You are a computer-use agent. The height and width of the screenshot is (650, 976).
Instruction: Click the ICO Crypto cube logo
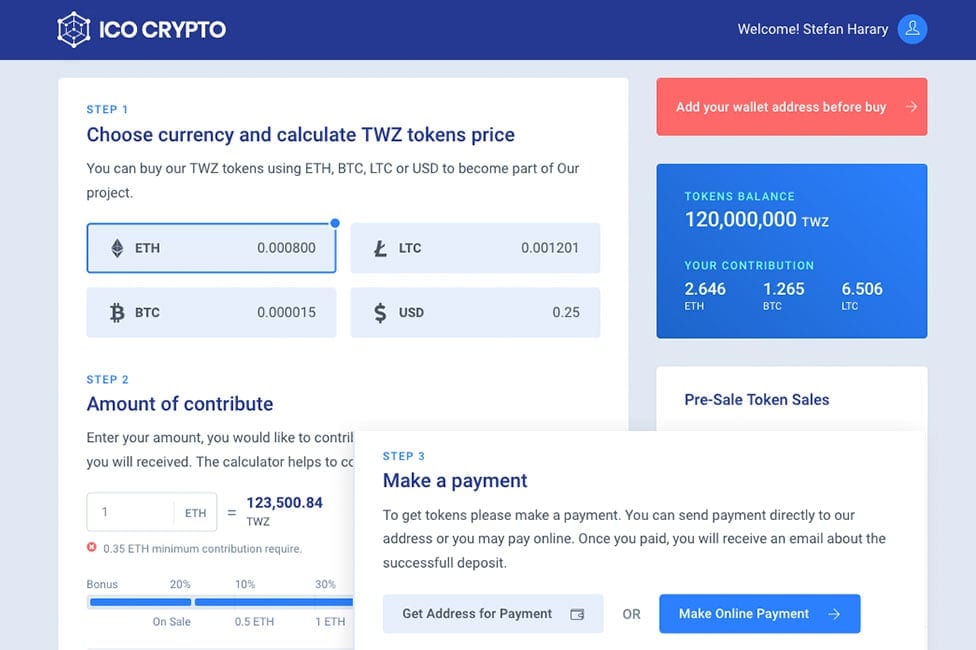click(74, 29)
